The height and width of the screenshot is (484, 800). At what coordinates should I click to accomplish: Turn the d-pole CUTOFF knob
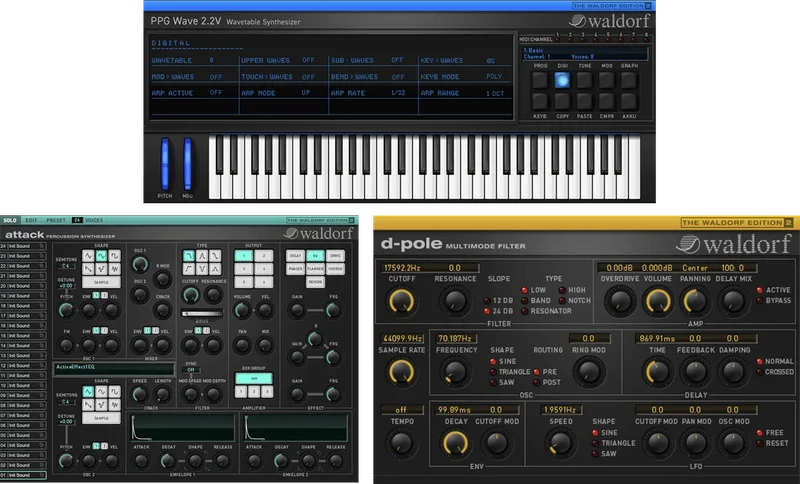[x=402, y=301]
